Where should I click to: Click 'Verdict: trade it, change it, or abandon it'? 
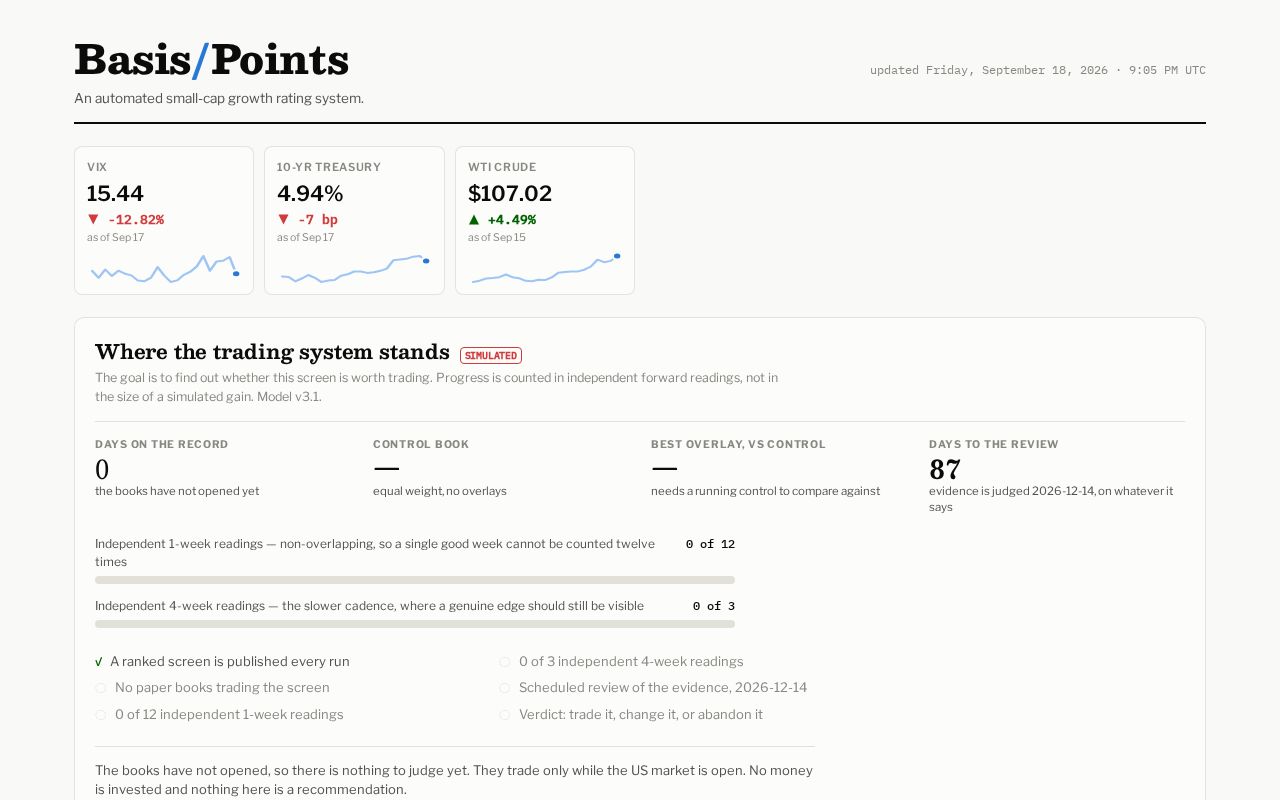pos(641,715)
